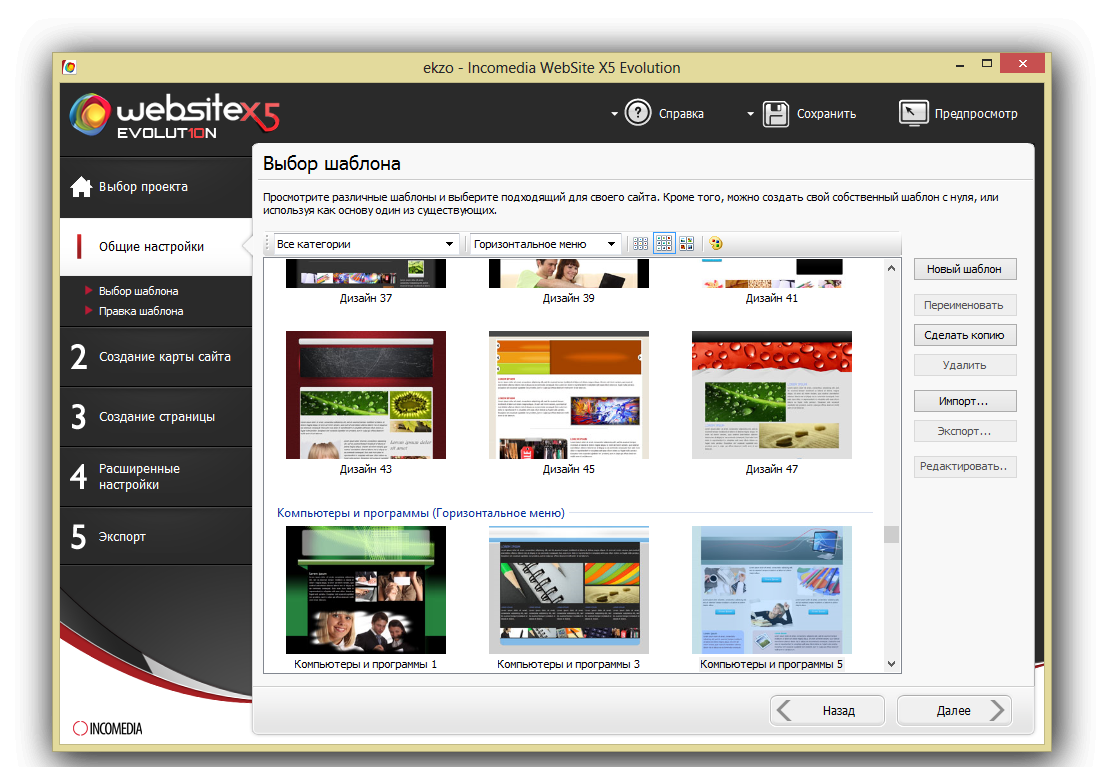The image size is (1104, 767).
Task: Select Компьютеры и программы 3 thumbnail
Action: tap(569, 590)
